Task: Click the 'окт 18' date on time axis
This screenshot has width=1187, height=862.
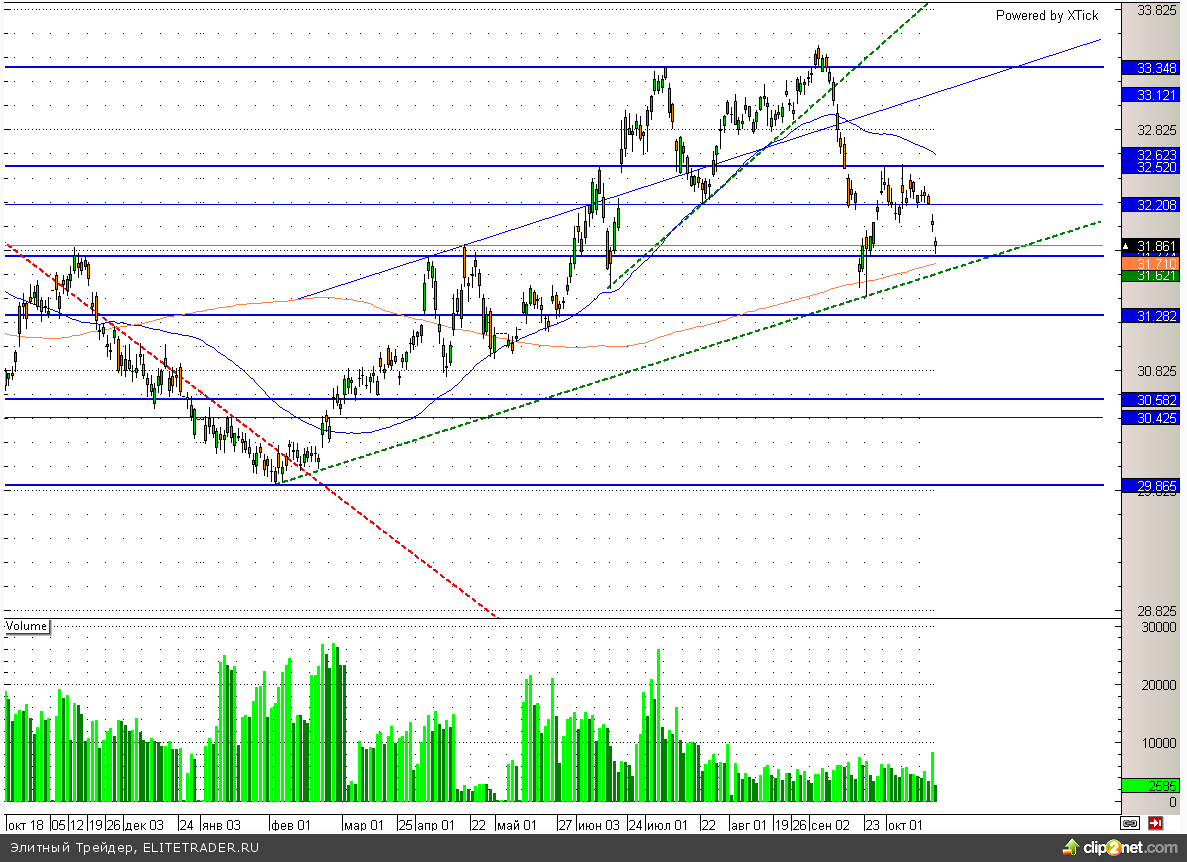Action: [25, 826]
